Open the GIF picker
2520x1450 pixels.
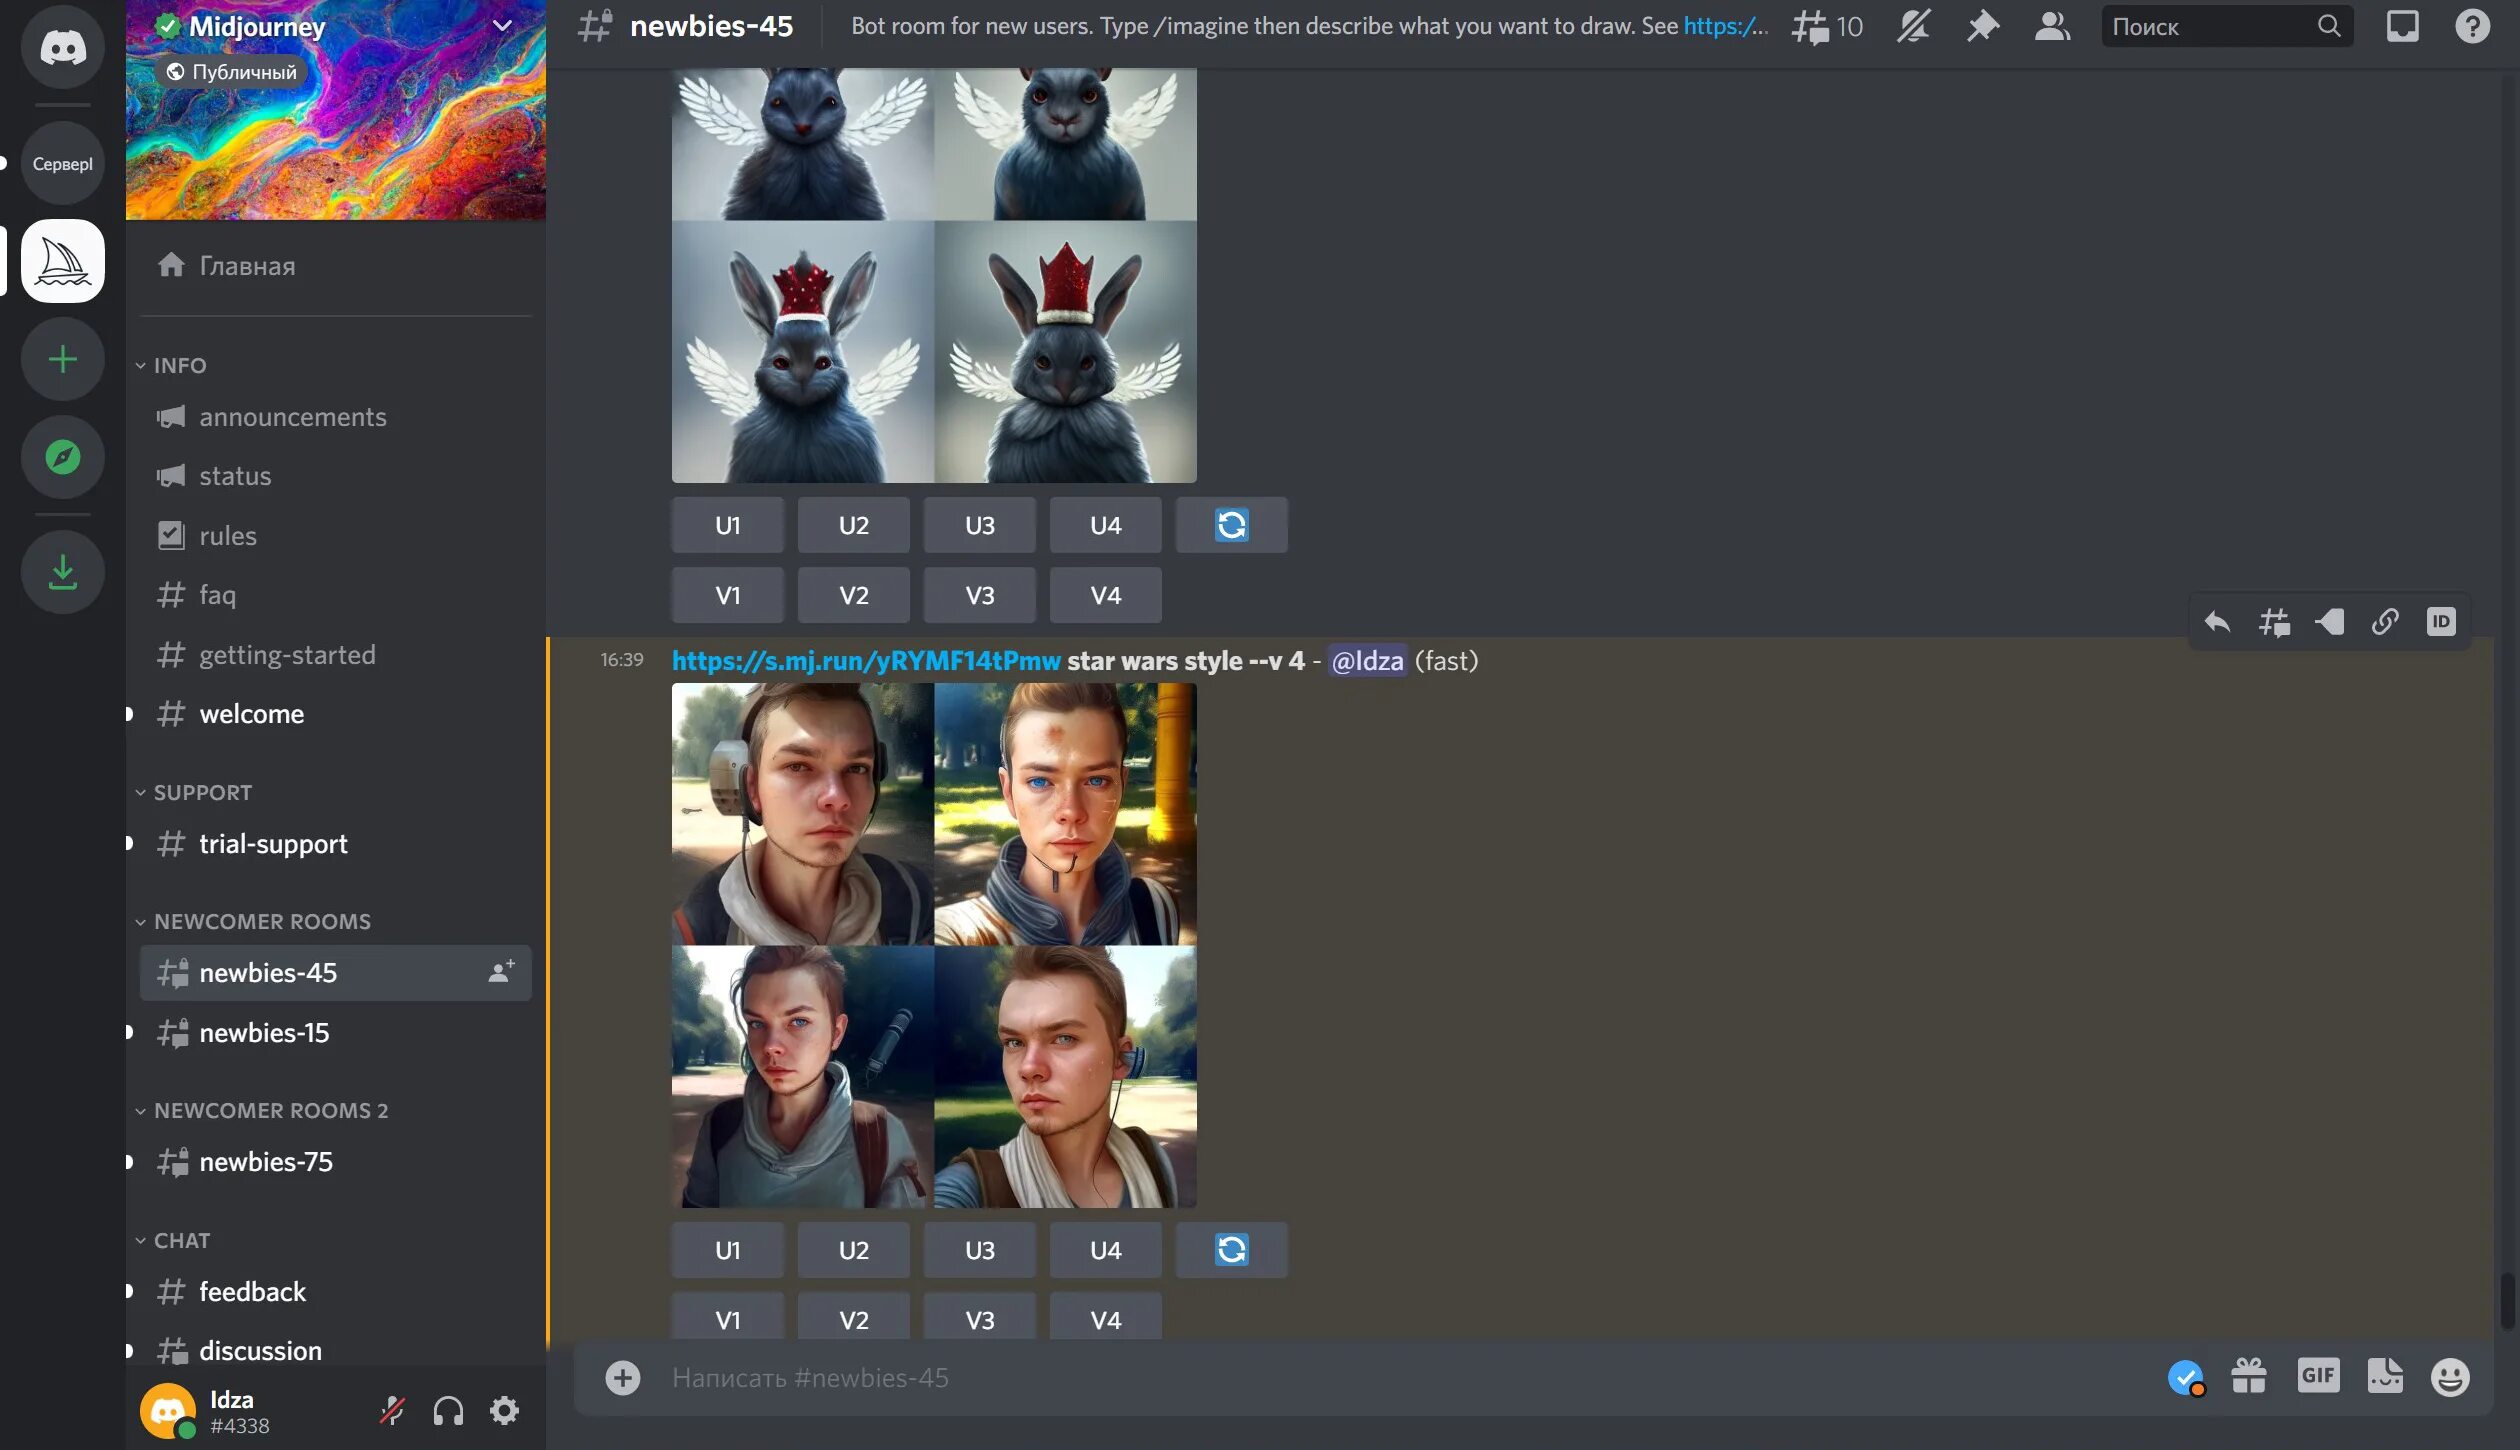pyautogui.click(x=2317, y=1376)
